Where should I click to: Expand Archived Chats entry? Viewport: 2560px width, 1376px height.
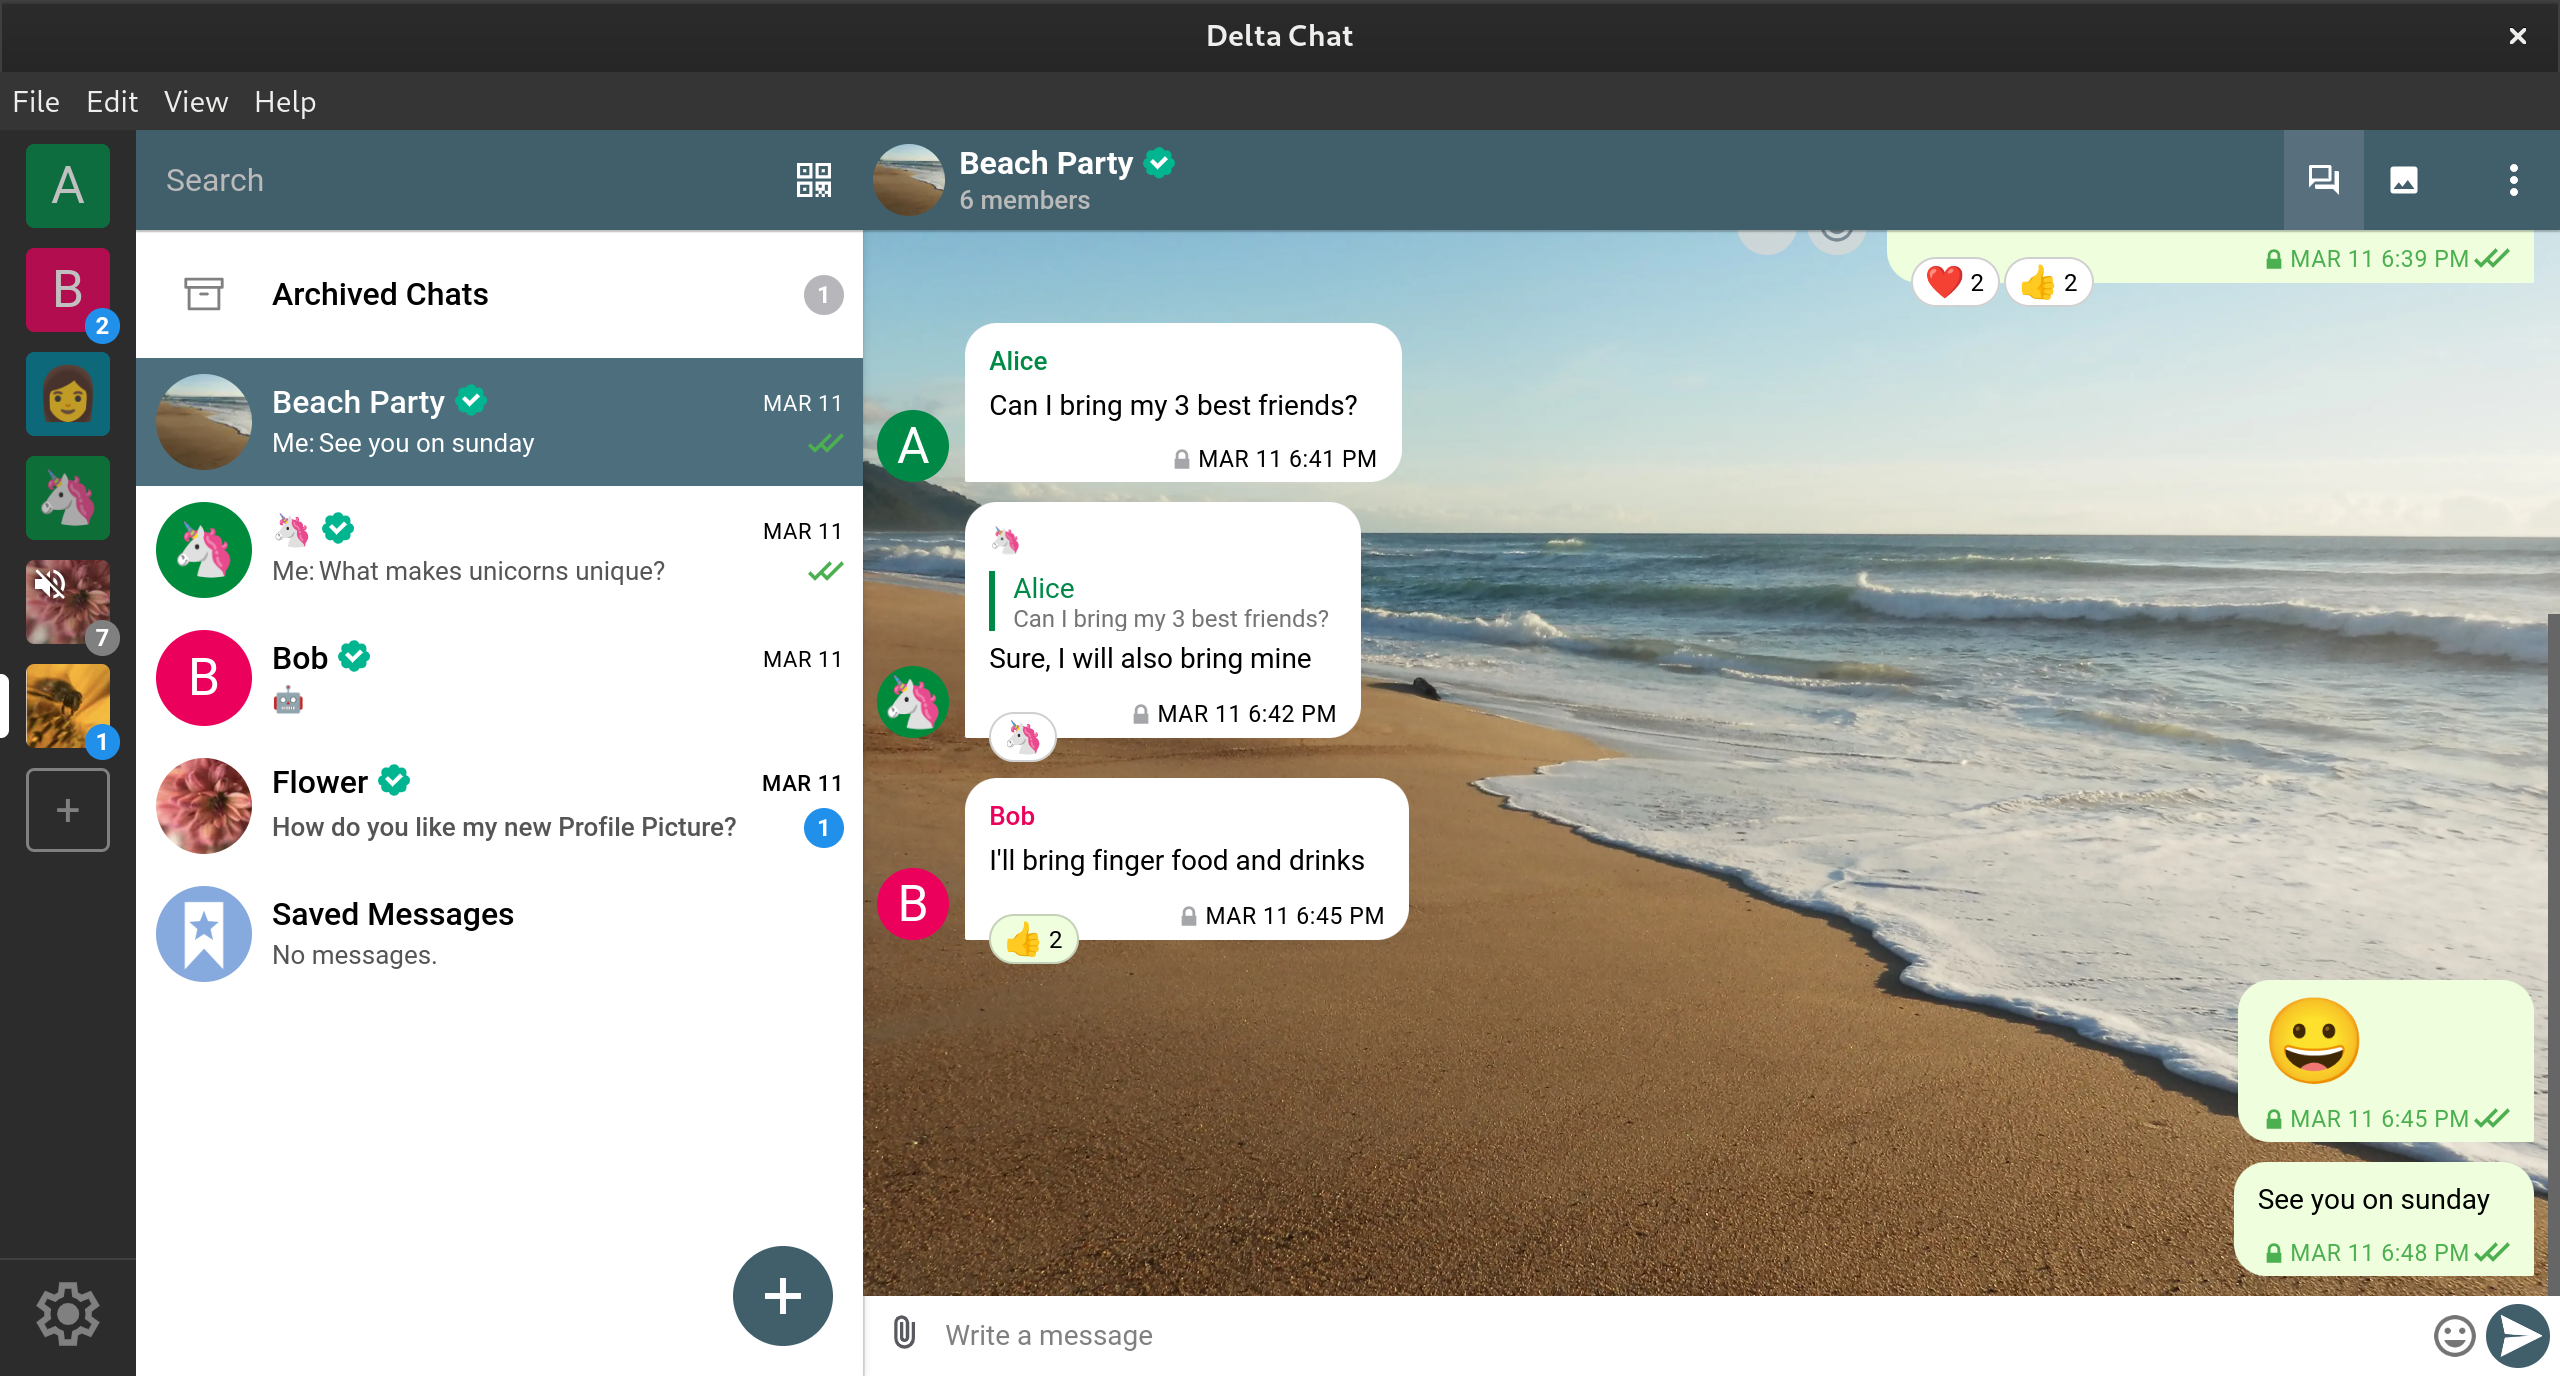click(499, 295)
